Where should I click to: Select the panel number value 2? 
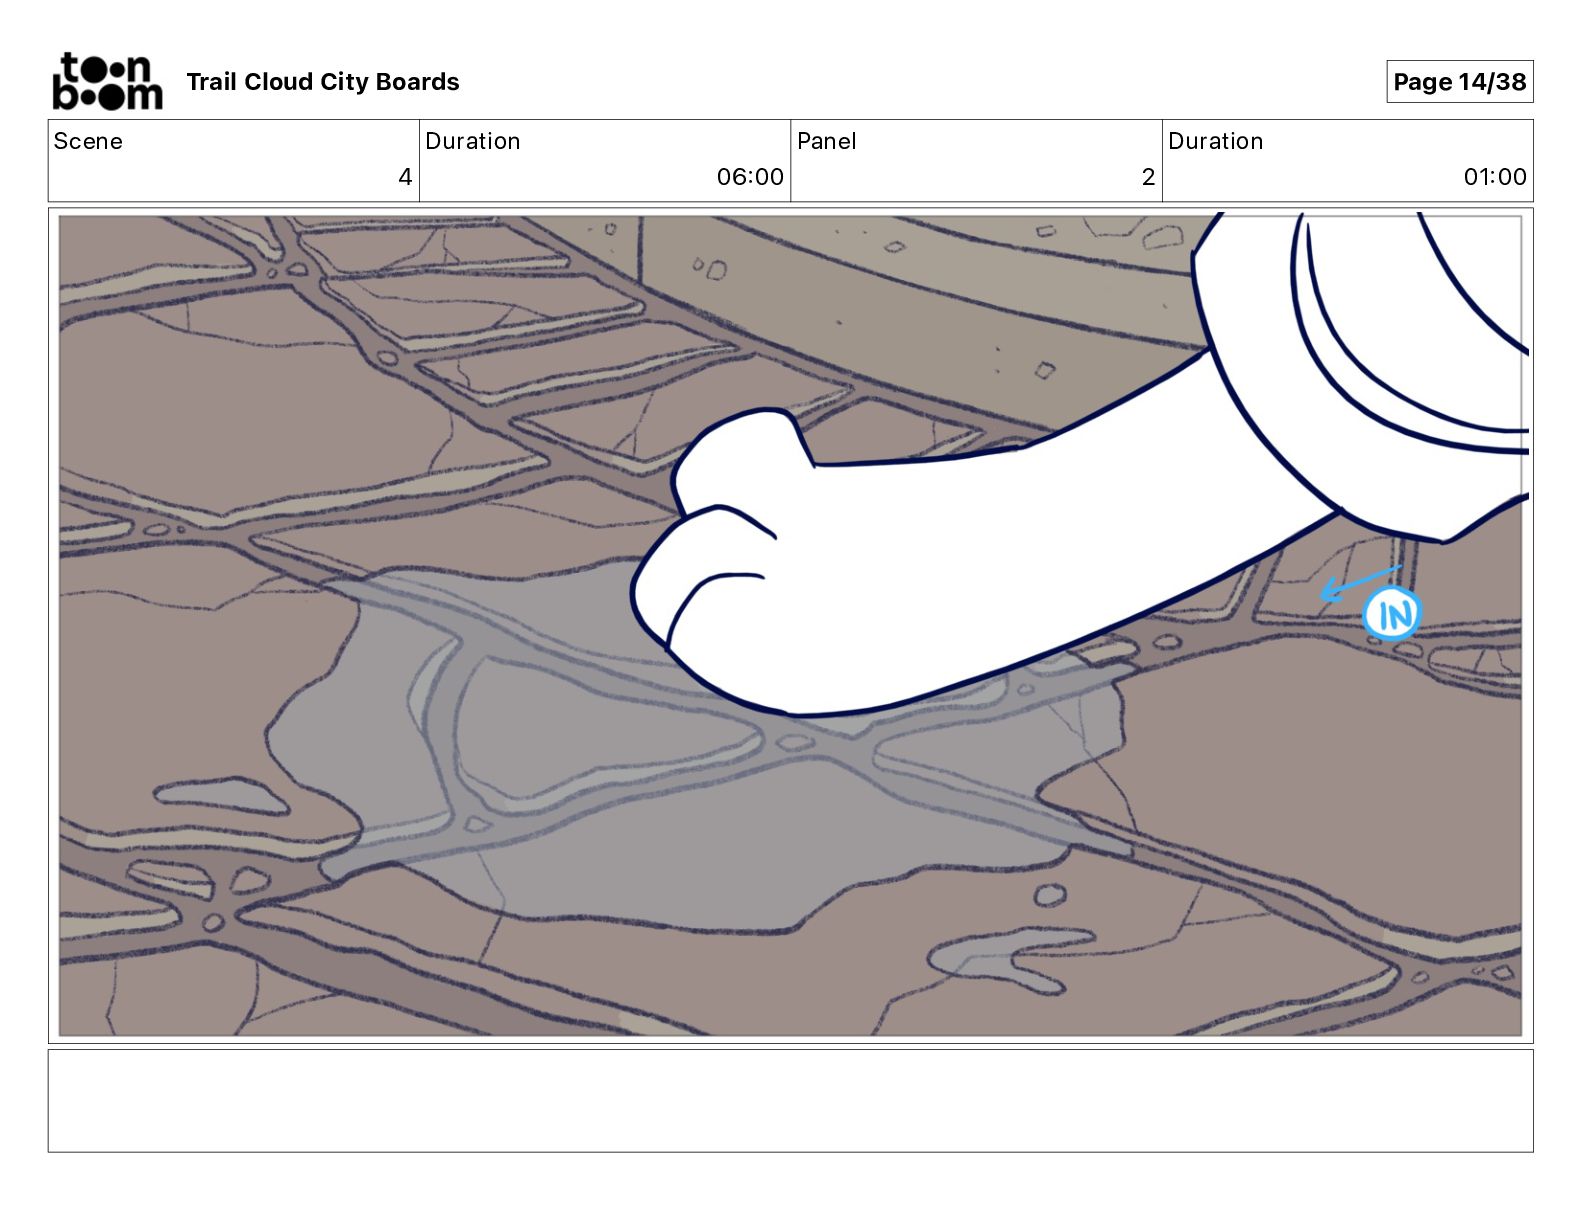point(1148,177)
